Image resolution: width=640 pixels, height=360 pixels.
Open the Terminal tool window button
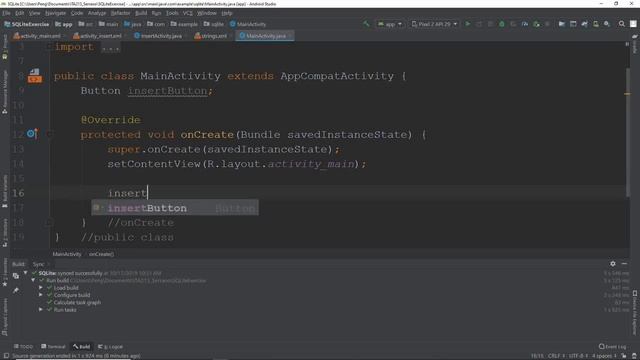coord(53,347)
